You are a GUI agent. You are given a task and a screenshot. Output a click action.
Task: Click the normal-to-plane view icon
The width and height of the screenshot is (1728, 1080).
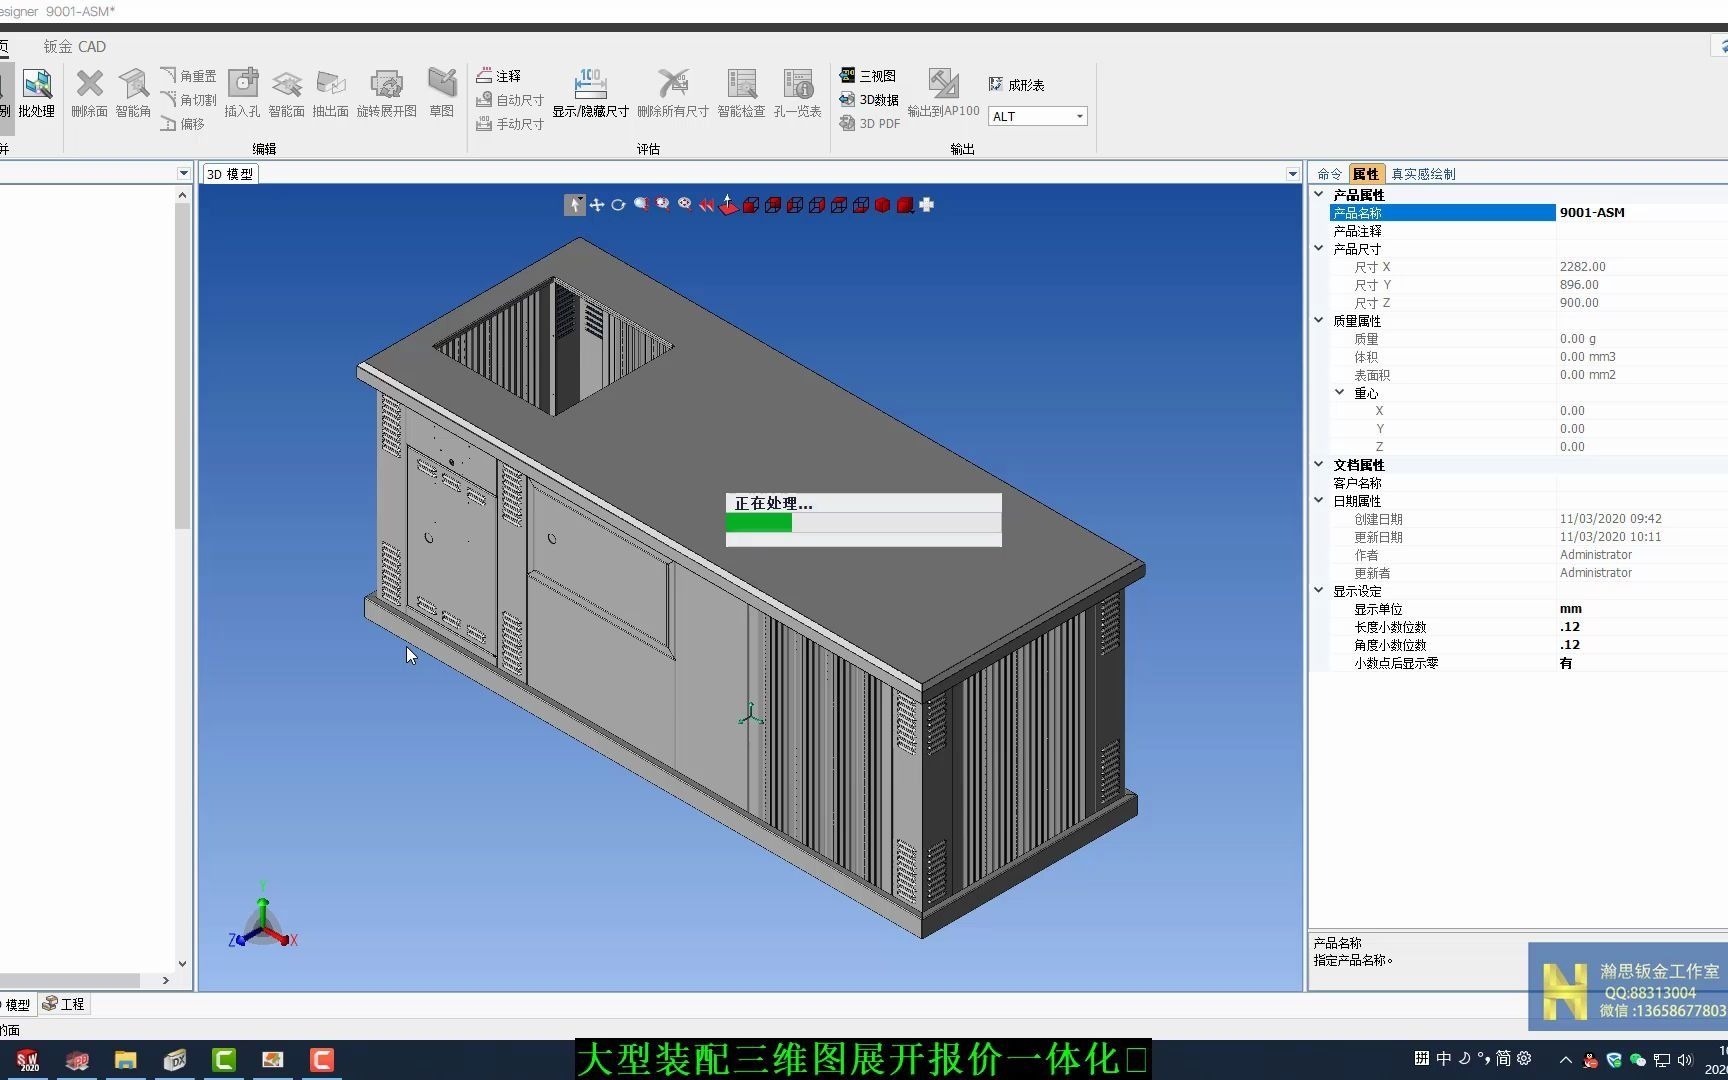pyautogui.click(x=728, y=205)
